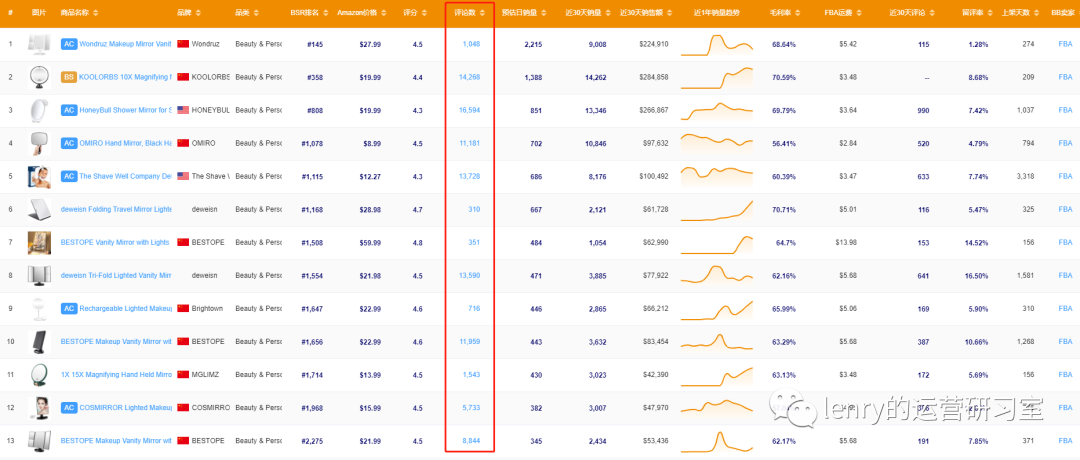Viewport: 1080px width, 460px height.
Task: Open review count 8,844 link
Action: click(x=471, y=441)
